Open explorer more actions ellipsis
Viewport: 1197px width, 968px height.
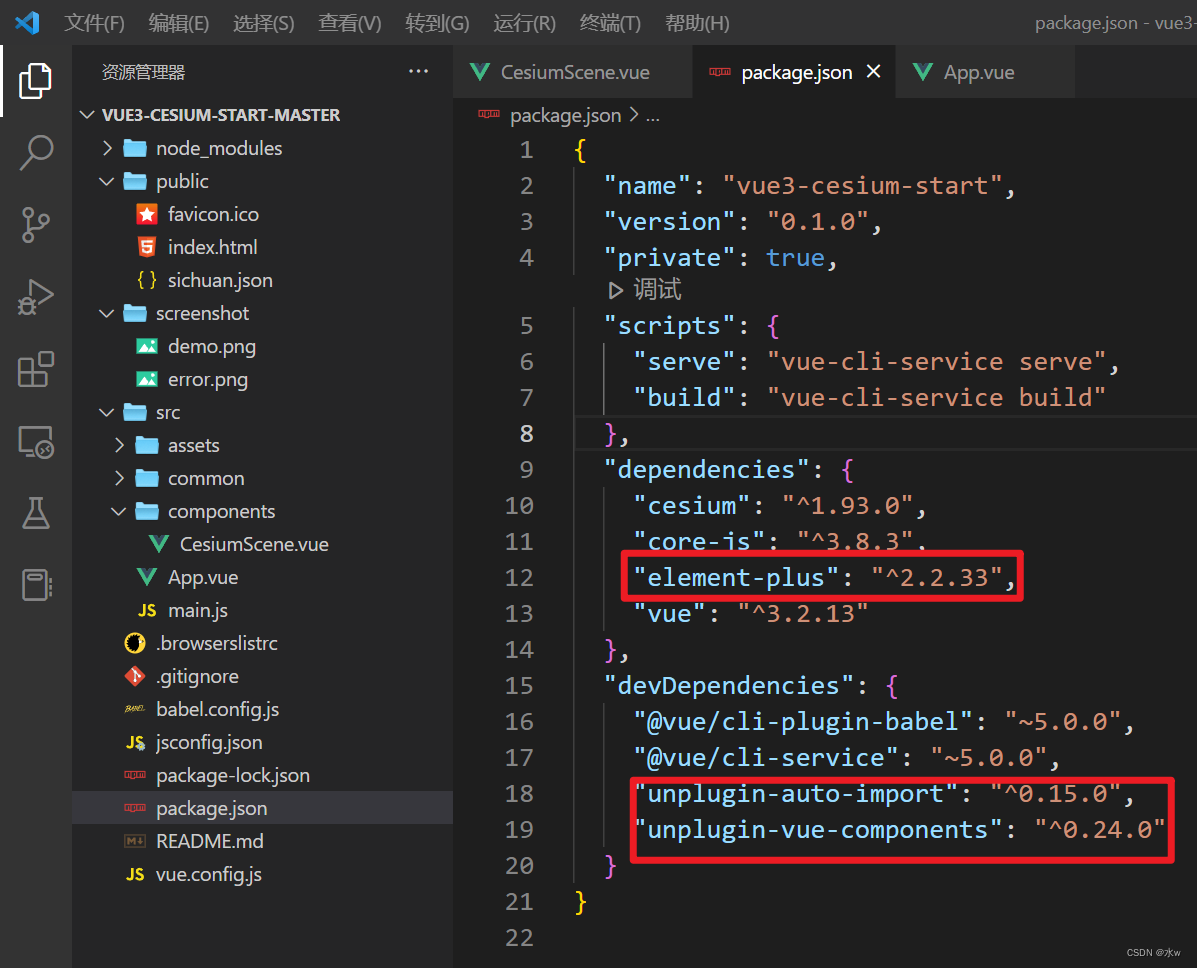coord(418,72)
